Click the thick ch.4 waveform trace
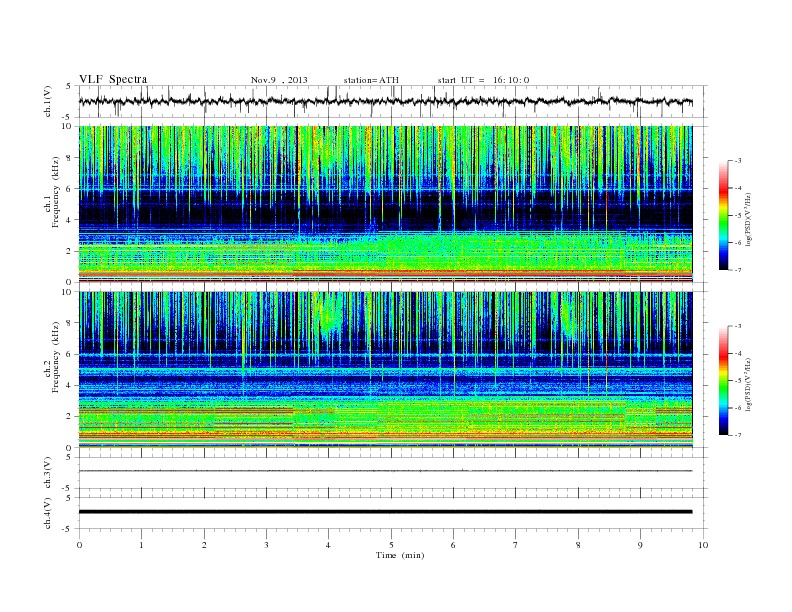 point(385,512)
